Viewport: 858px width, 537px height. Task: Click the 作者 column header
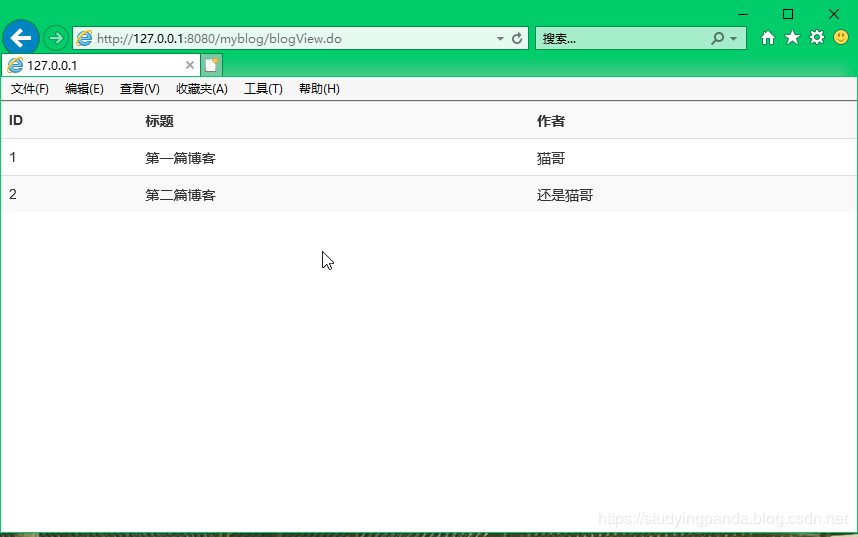(550, 121)
